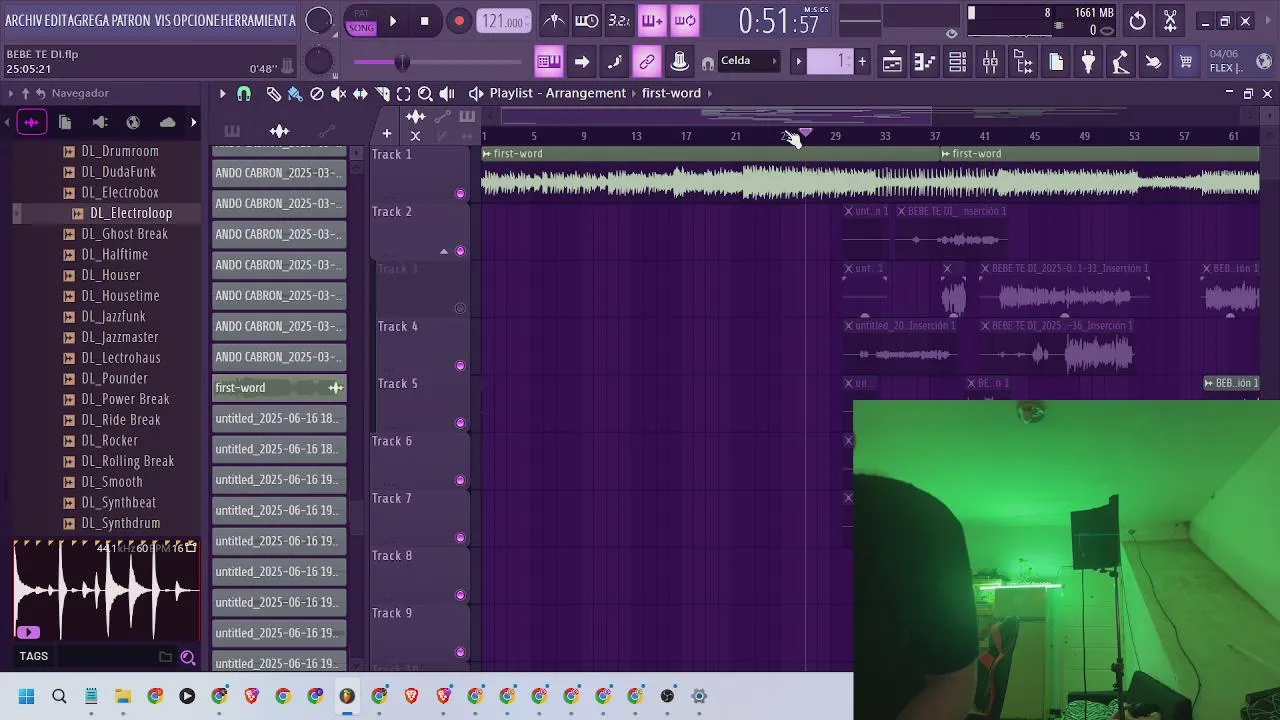Click the browser search magnifier near TAGS
This screenshot has width=1280, height=720.
[x=188, y=657]
